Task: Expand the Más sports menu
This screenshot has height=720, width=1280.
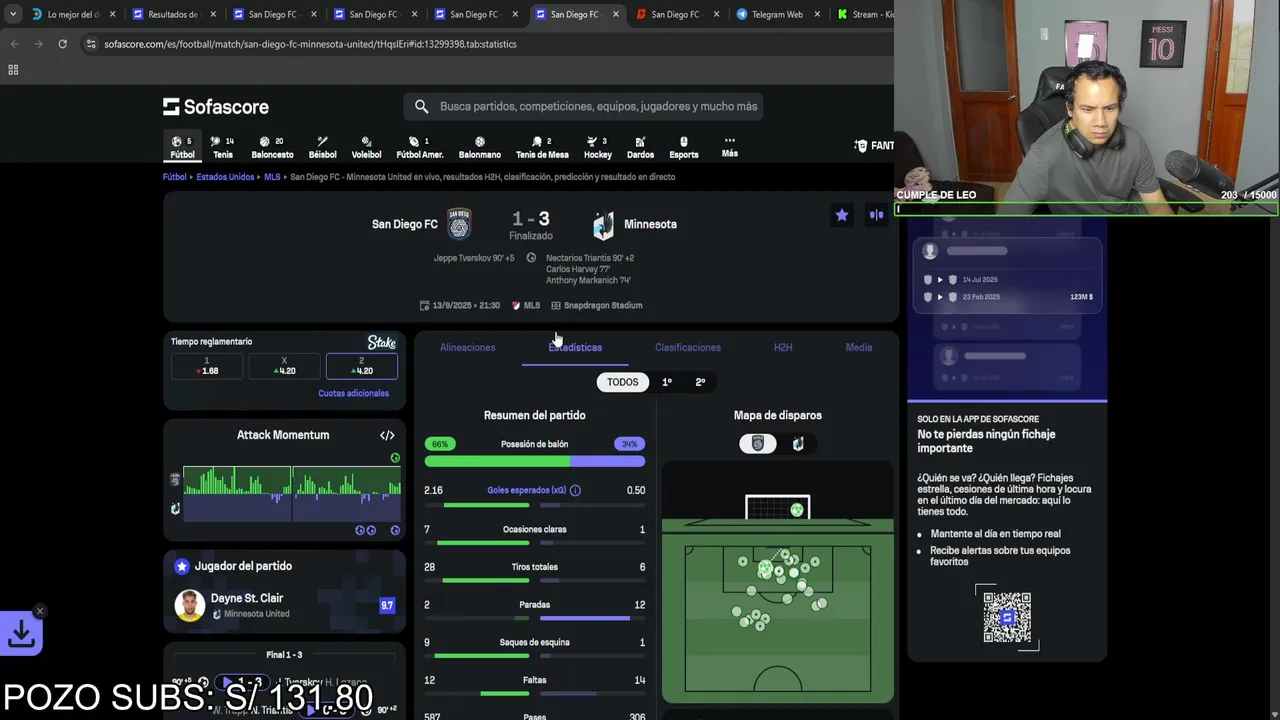Action: tap(730, 147)
